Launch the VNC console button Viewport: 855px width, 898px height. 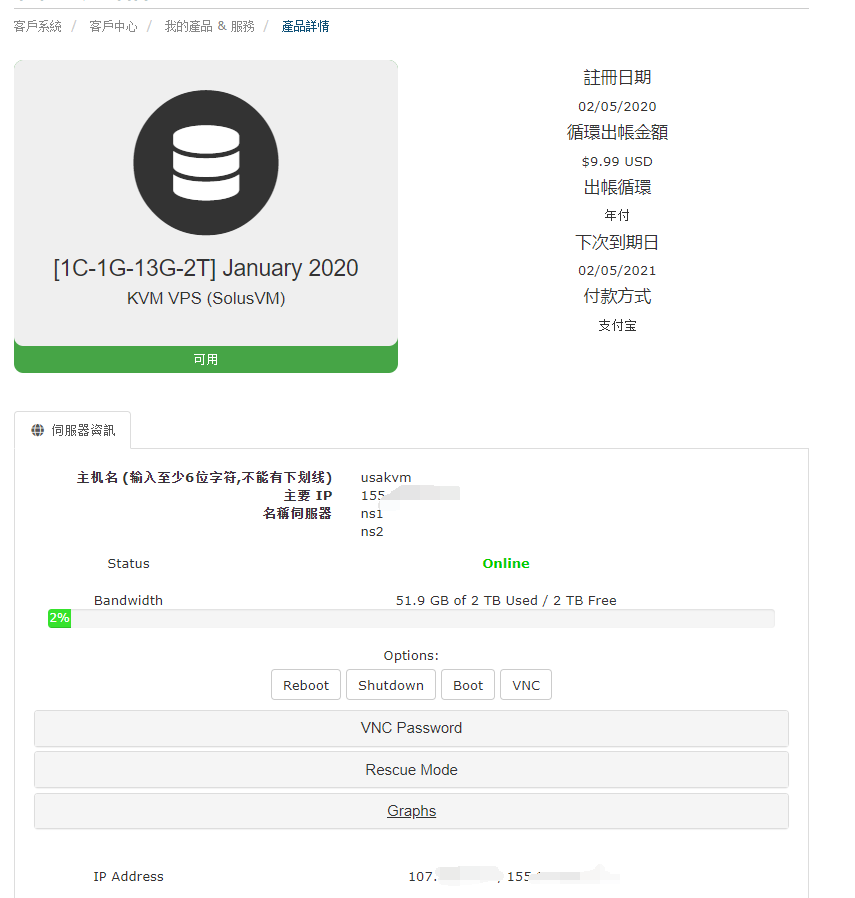526,685
